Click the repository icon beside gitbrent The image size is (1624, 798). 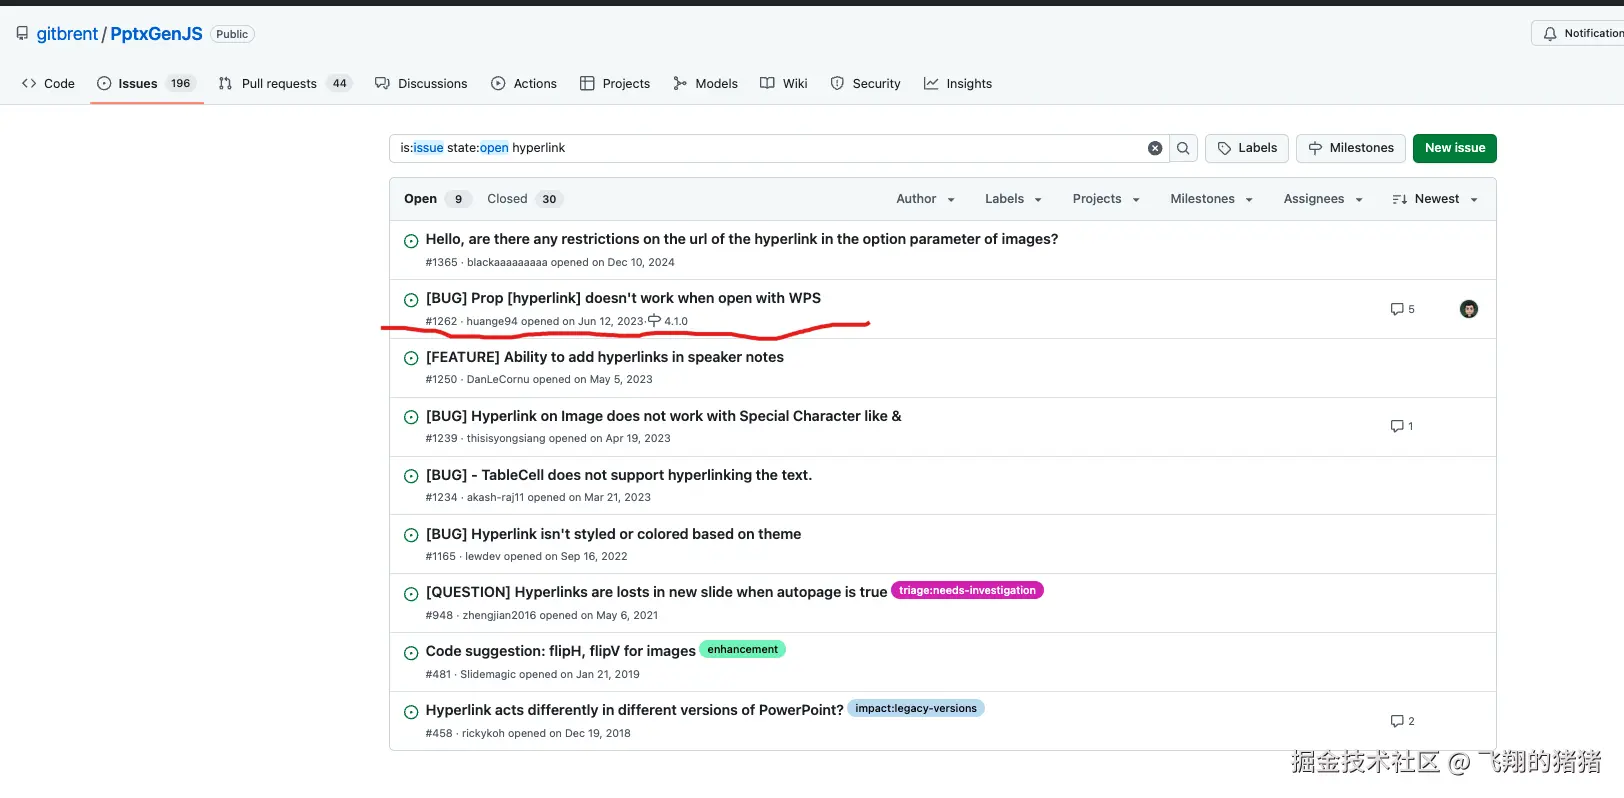coord(22,34)
